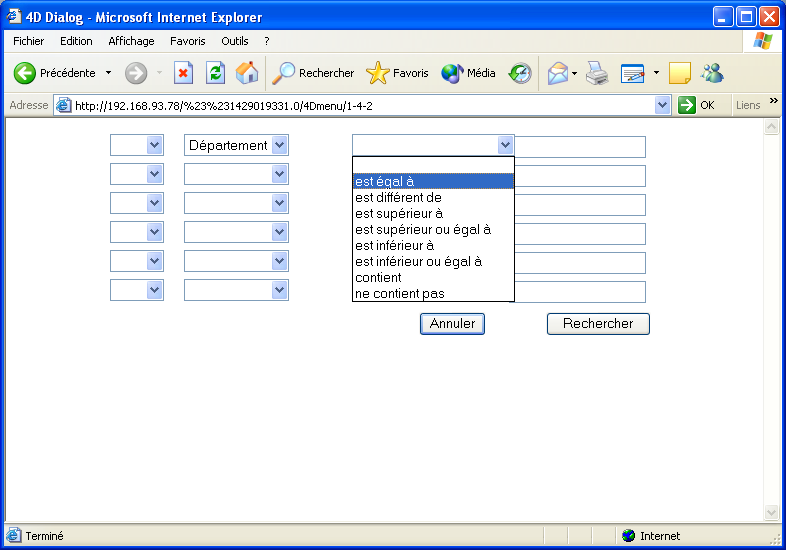Open the Outils menu
The width and height of the screenshot is (786, 550).
tap(235, 41)
